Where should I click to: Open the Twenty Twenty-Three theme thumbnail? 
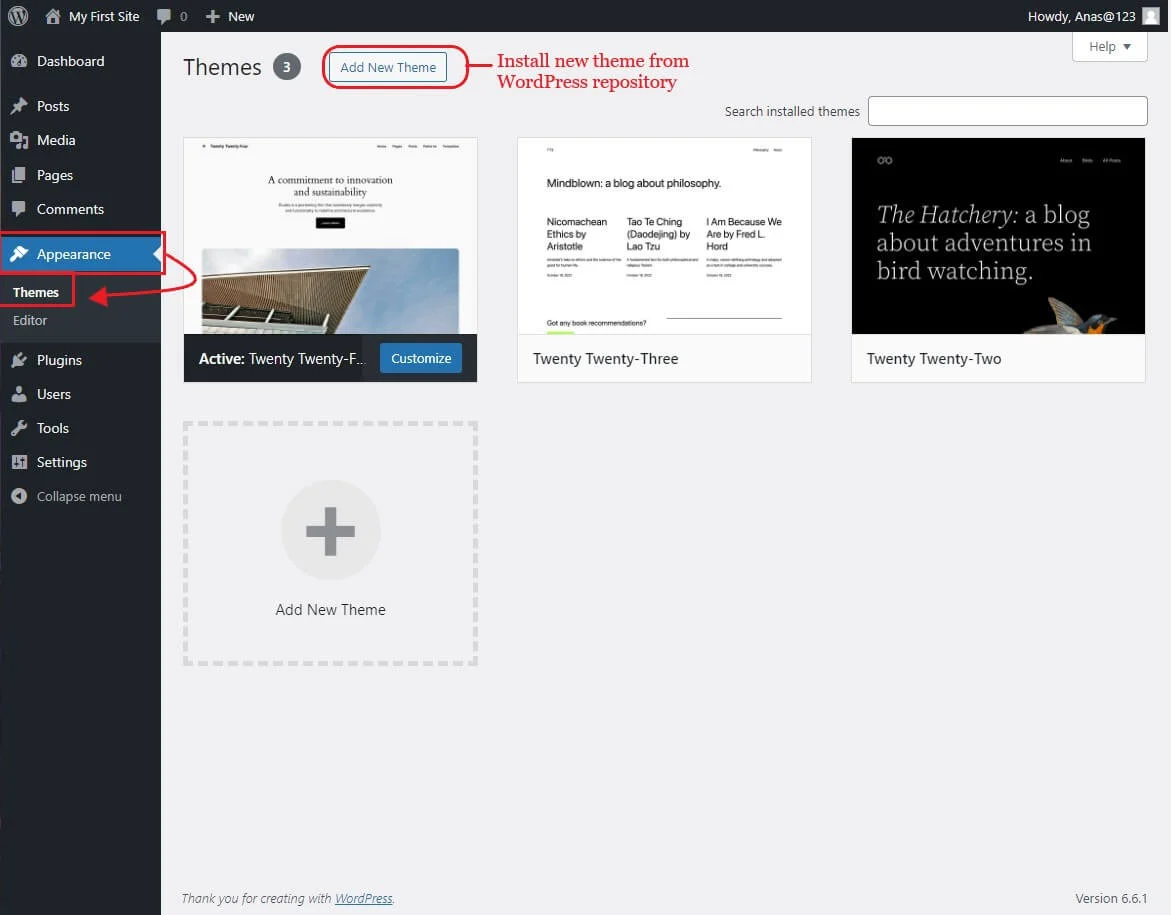pos(664,236)
